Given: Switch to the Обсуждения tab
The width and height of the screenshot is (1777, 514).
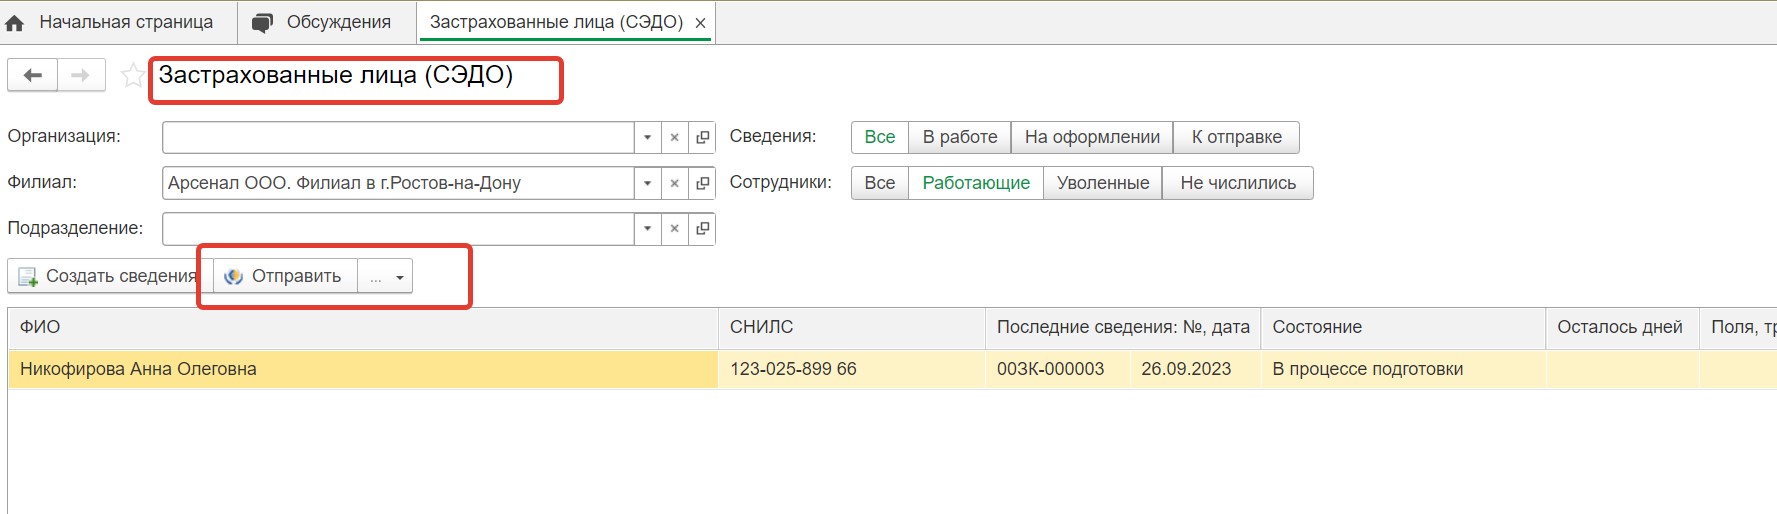Looking at the screenshot, I should pyautogui.click(x=327, y=22).
